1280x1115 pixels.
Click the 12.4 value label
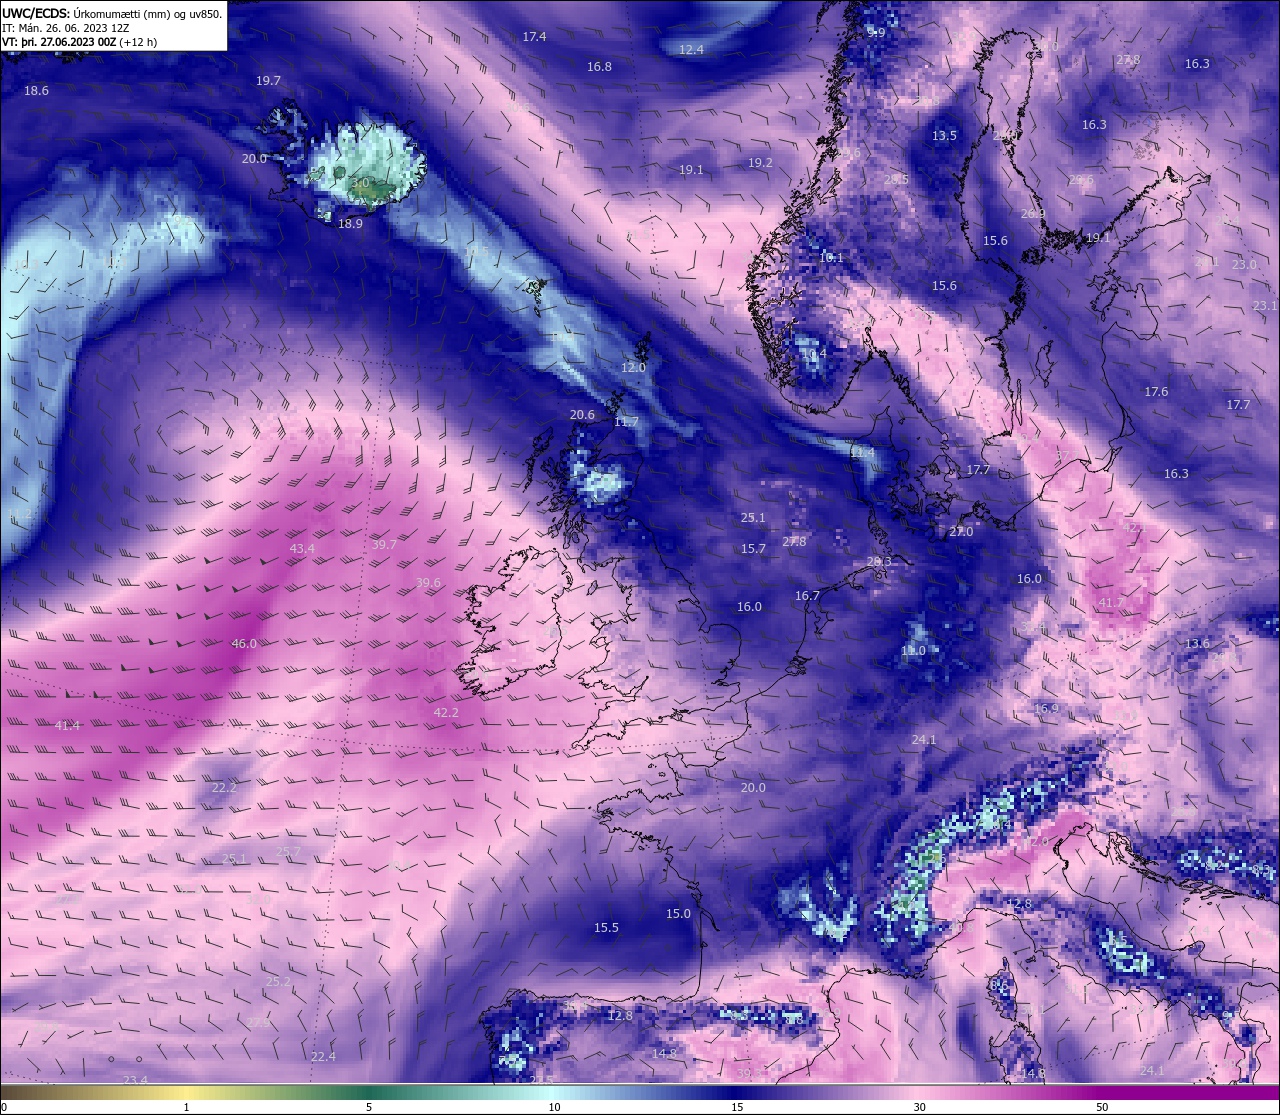(x=691, y=50)
